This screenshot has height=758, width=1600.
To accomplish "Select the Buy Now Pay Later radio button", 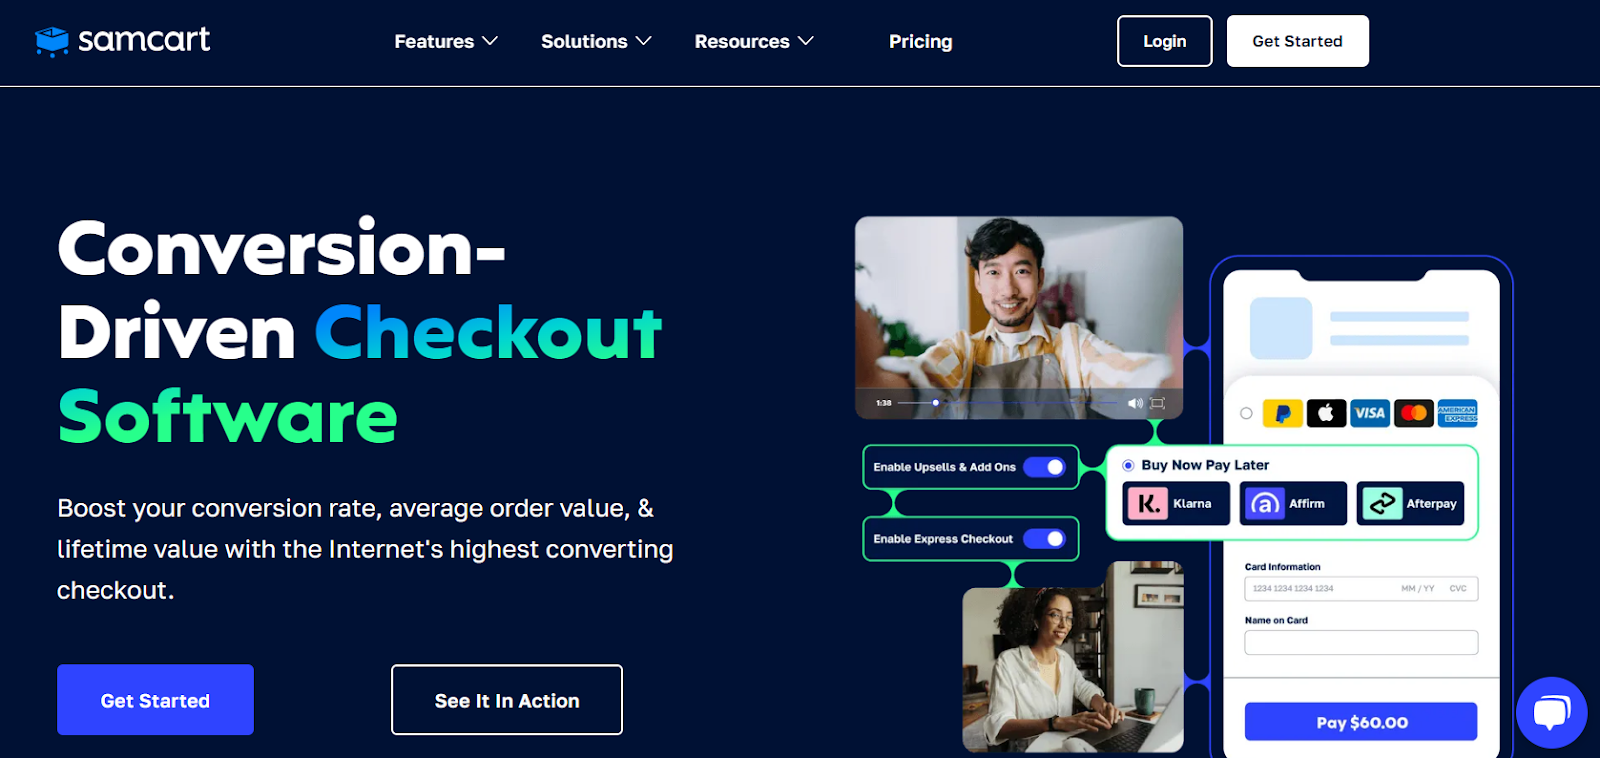I will 1128,465.
